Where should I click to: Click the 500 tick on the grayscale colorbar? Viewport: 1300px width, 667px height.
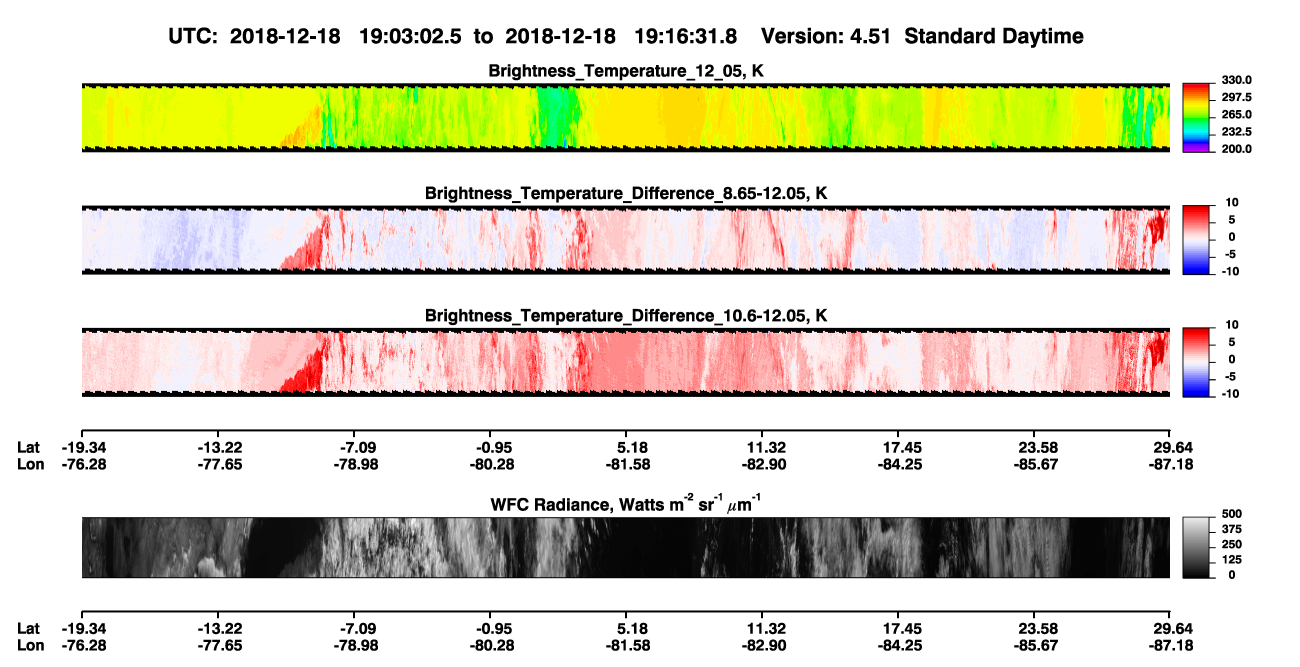tap(1232, 514)
